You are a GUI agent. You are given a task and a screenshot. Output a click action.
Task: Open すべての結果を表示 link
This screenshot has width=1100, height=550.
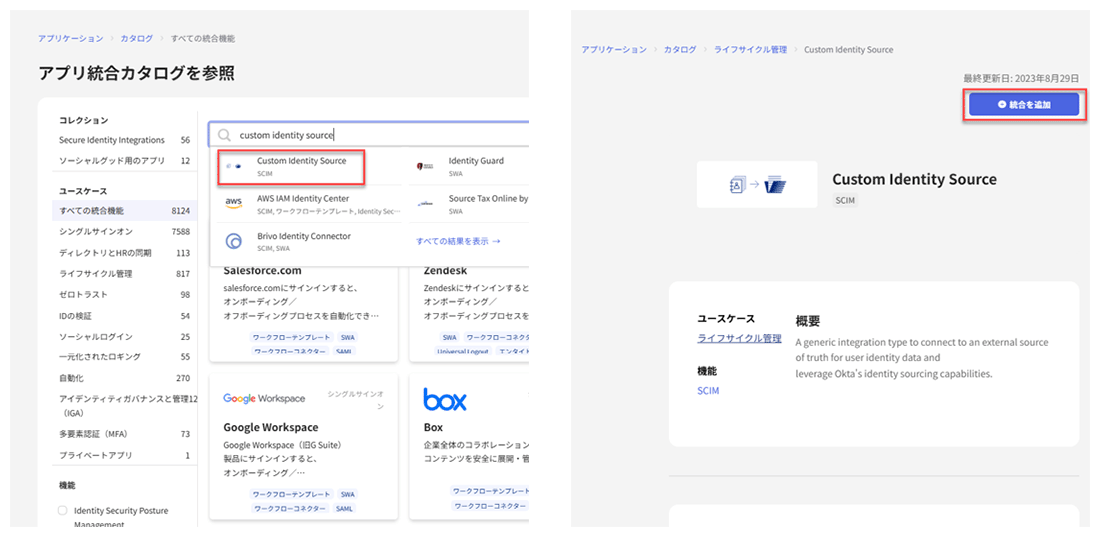[458, 241]
